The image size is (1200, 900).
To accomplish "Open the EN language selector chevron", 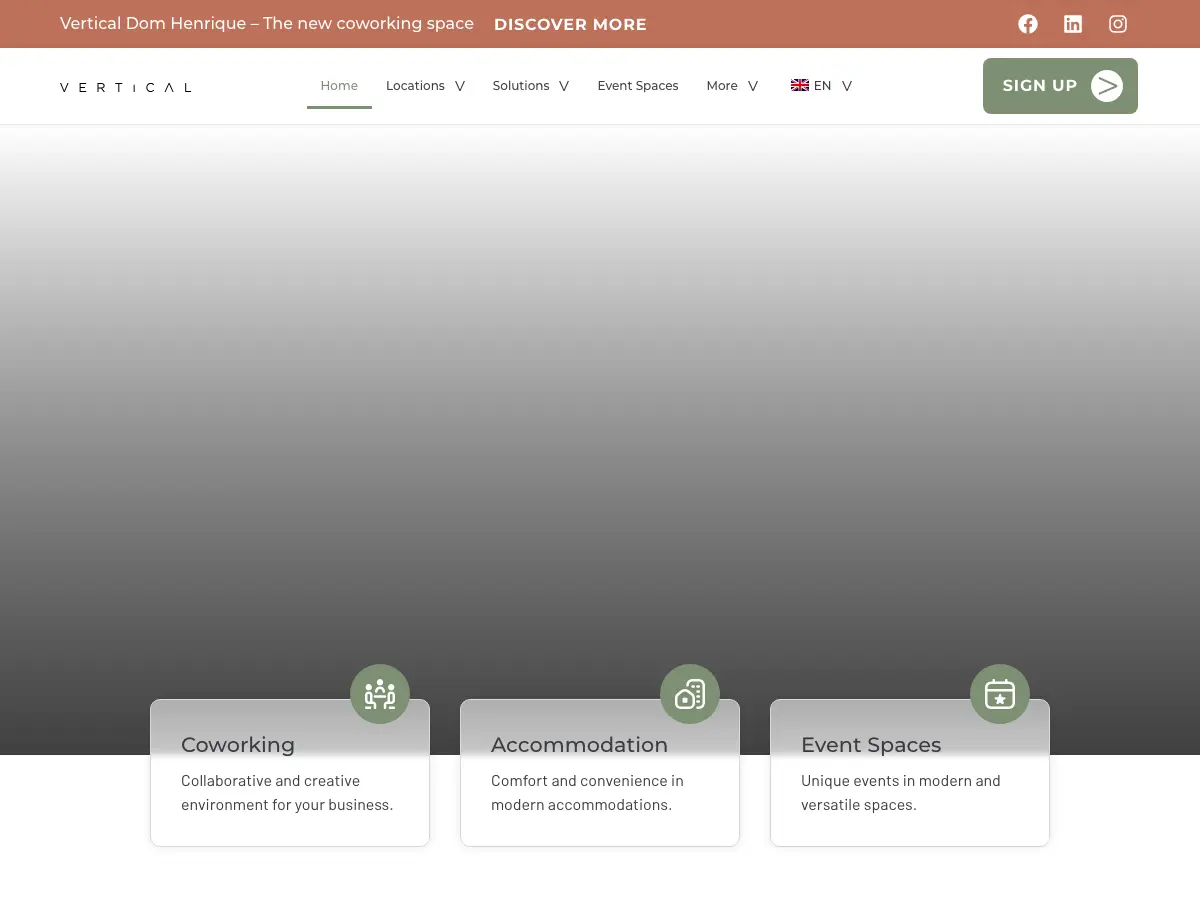I will pos(847,86).
